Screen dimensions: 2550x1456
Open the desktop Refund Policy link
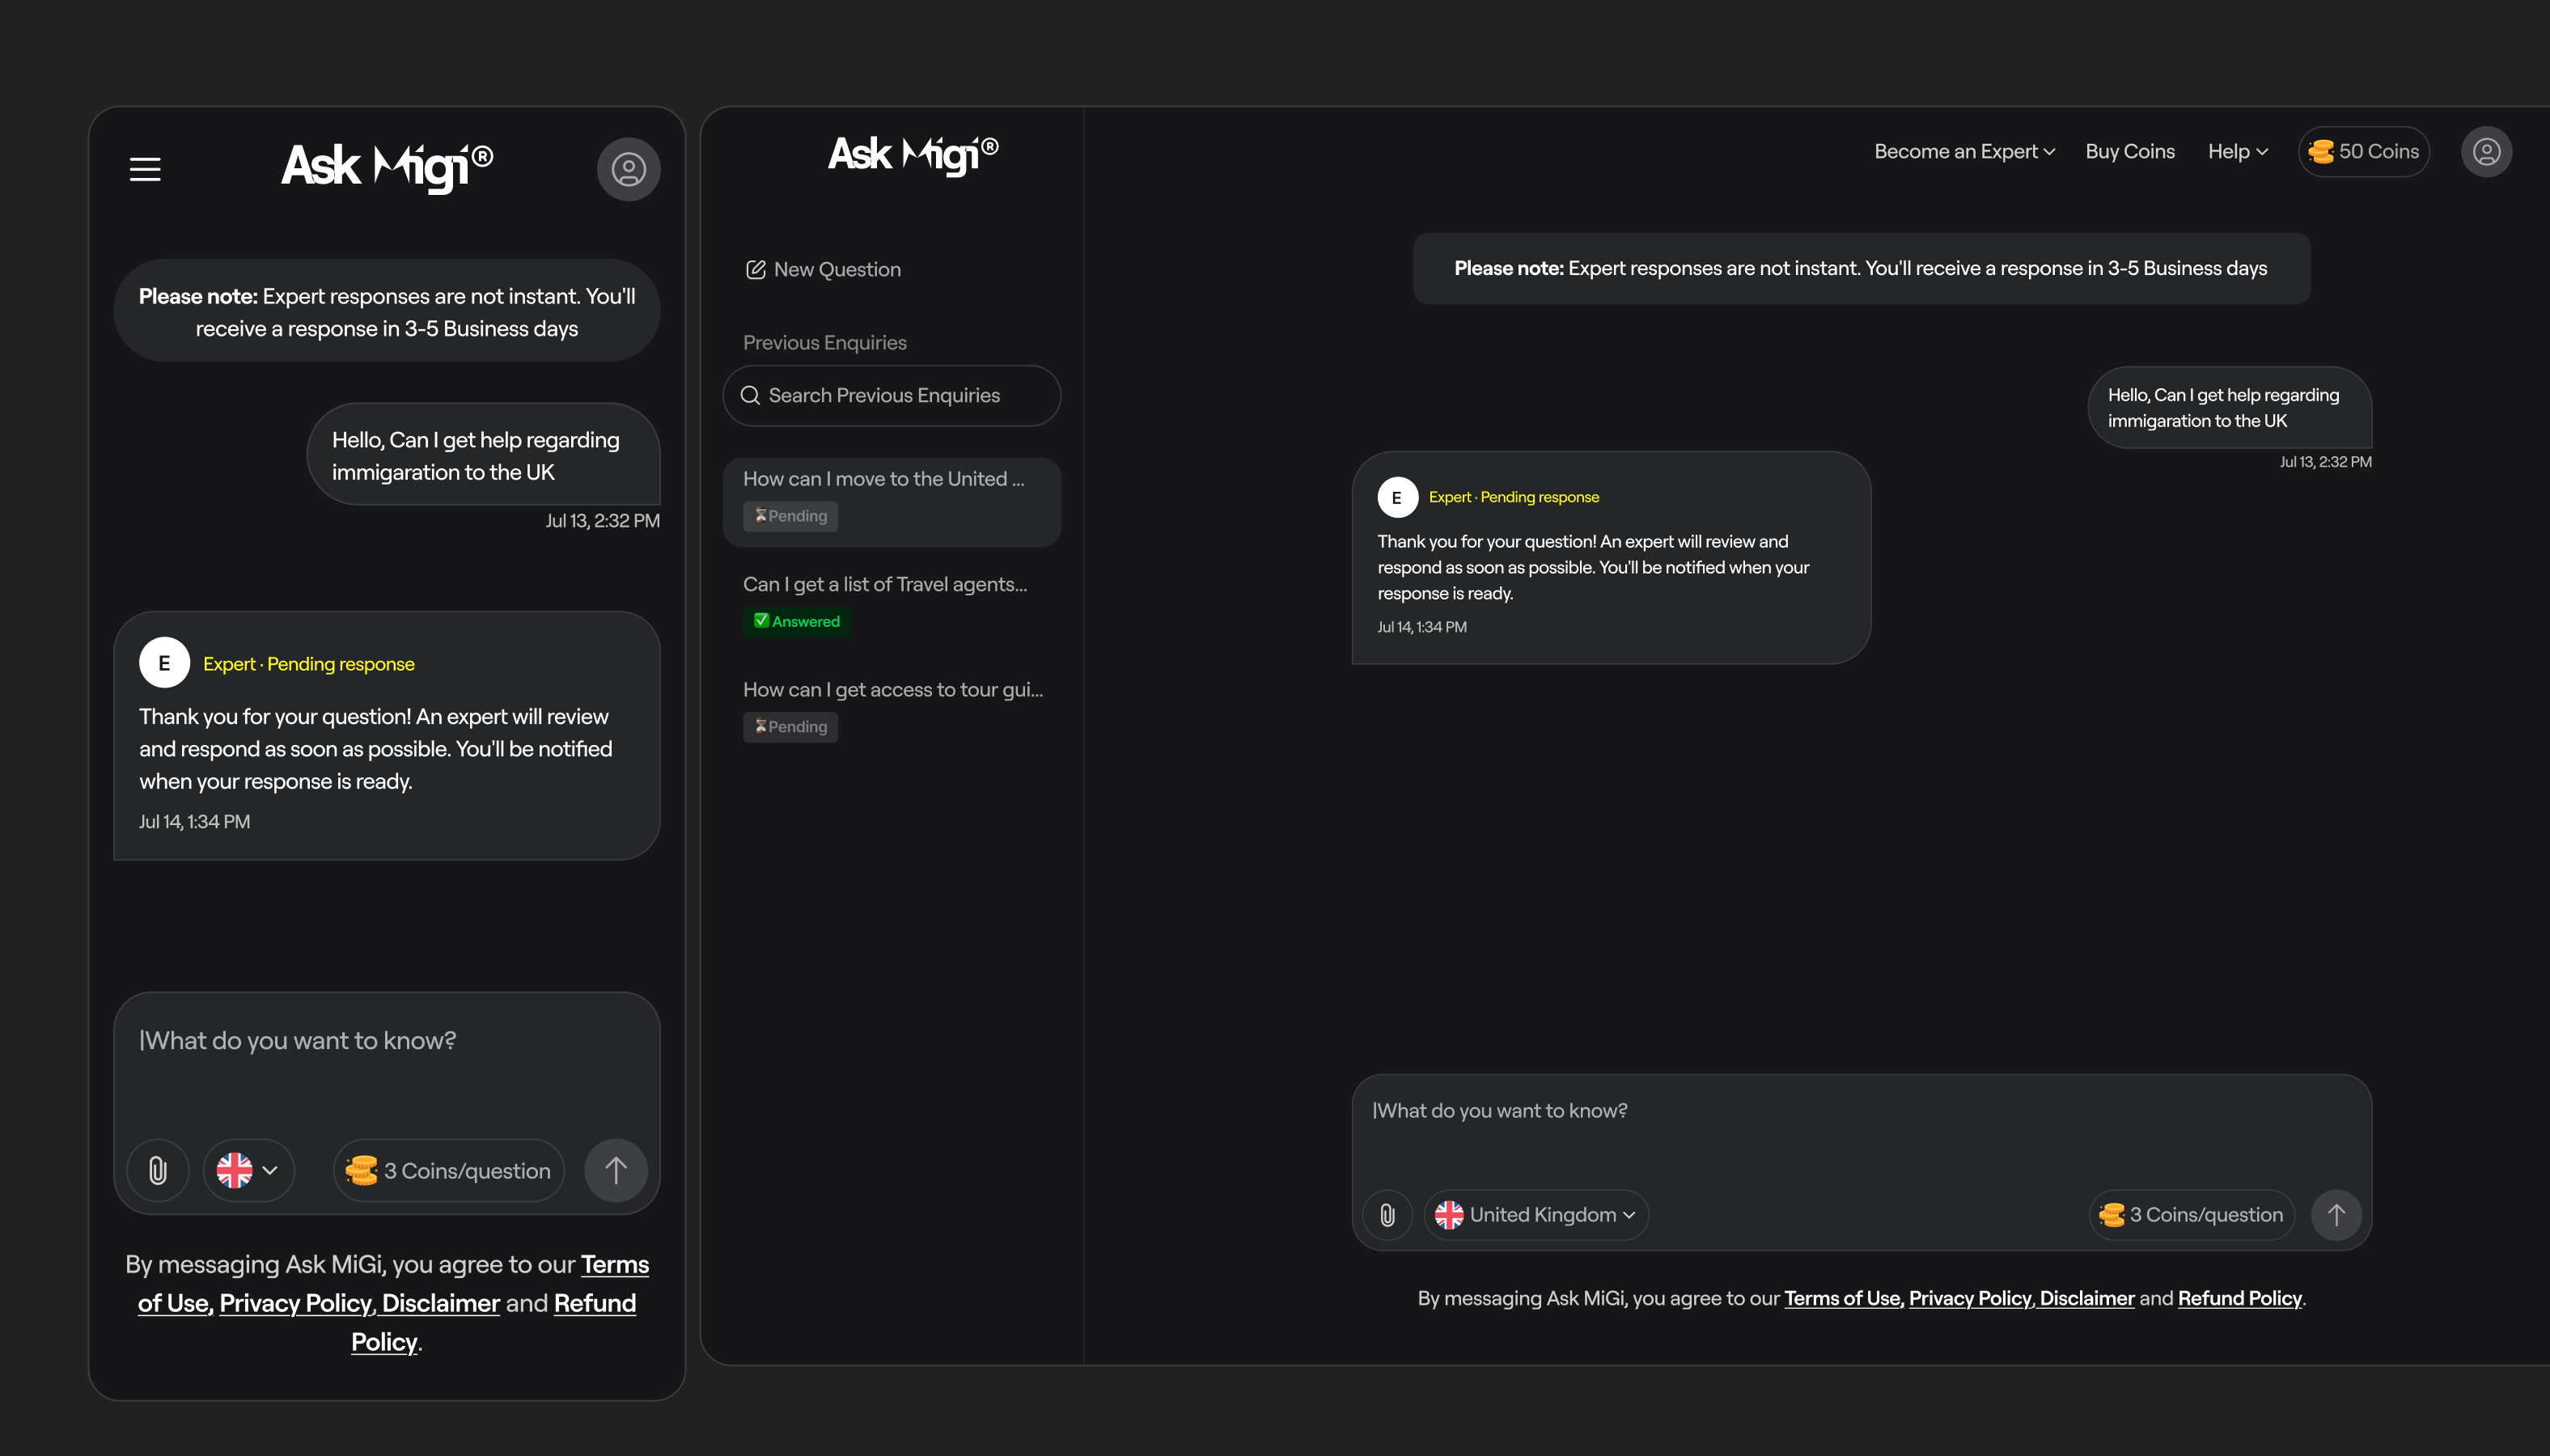(2239, 1298)
